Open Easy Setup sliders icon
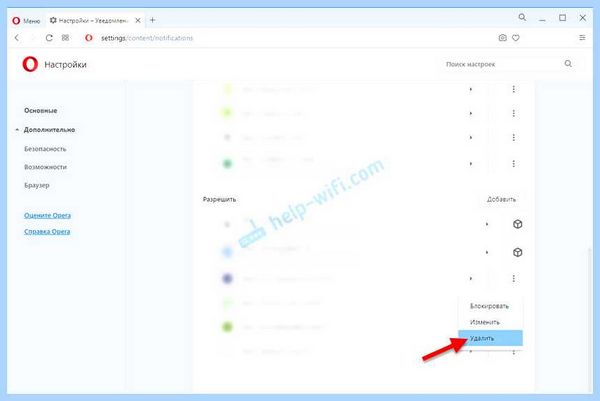 [x=582, y=37]
